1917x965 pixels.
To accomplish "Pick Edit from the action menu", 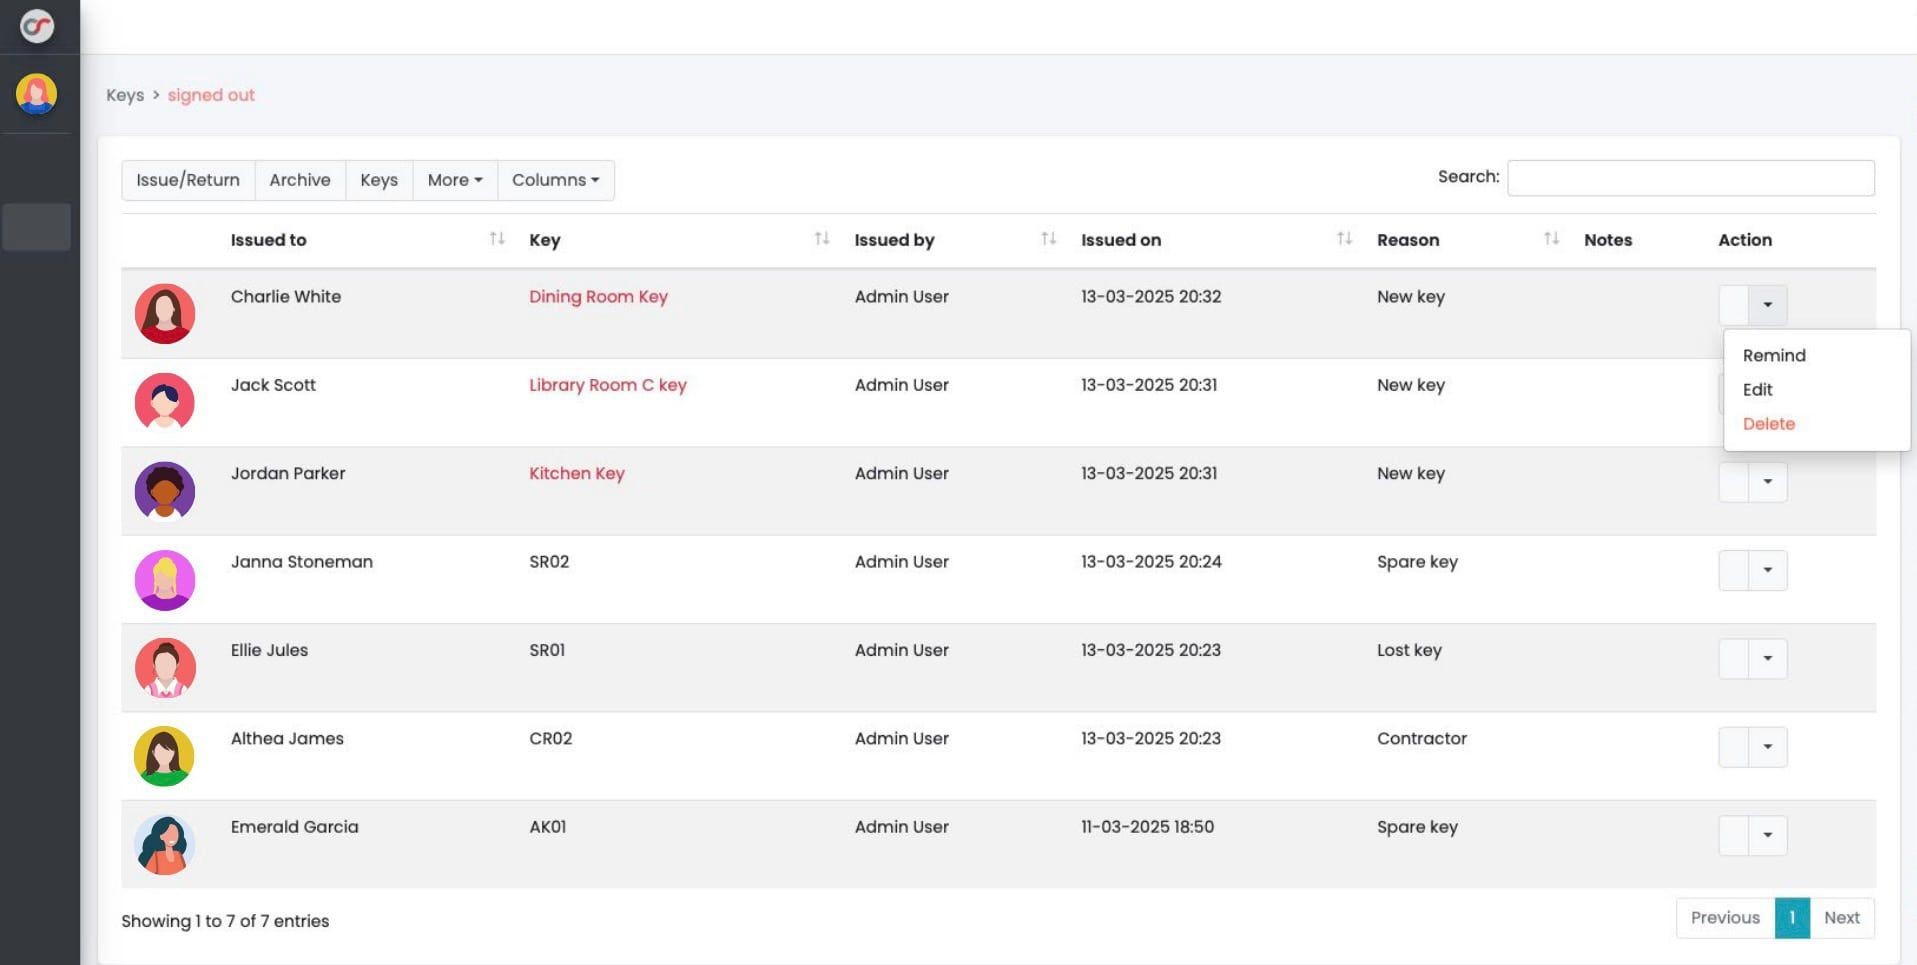I will click(x=1757, y=390).
